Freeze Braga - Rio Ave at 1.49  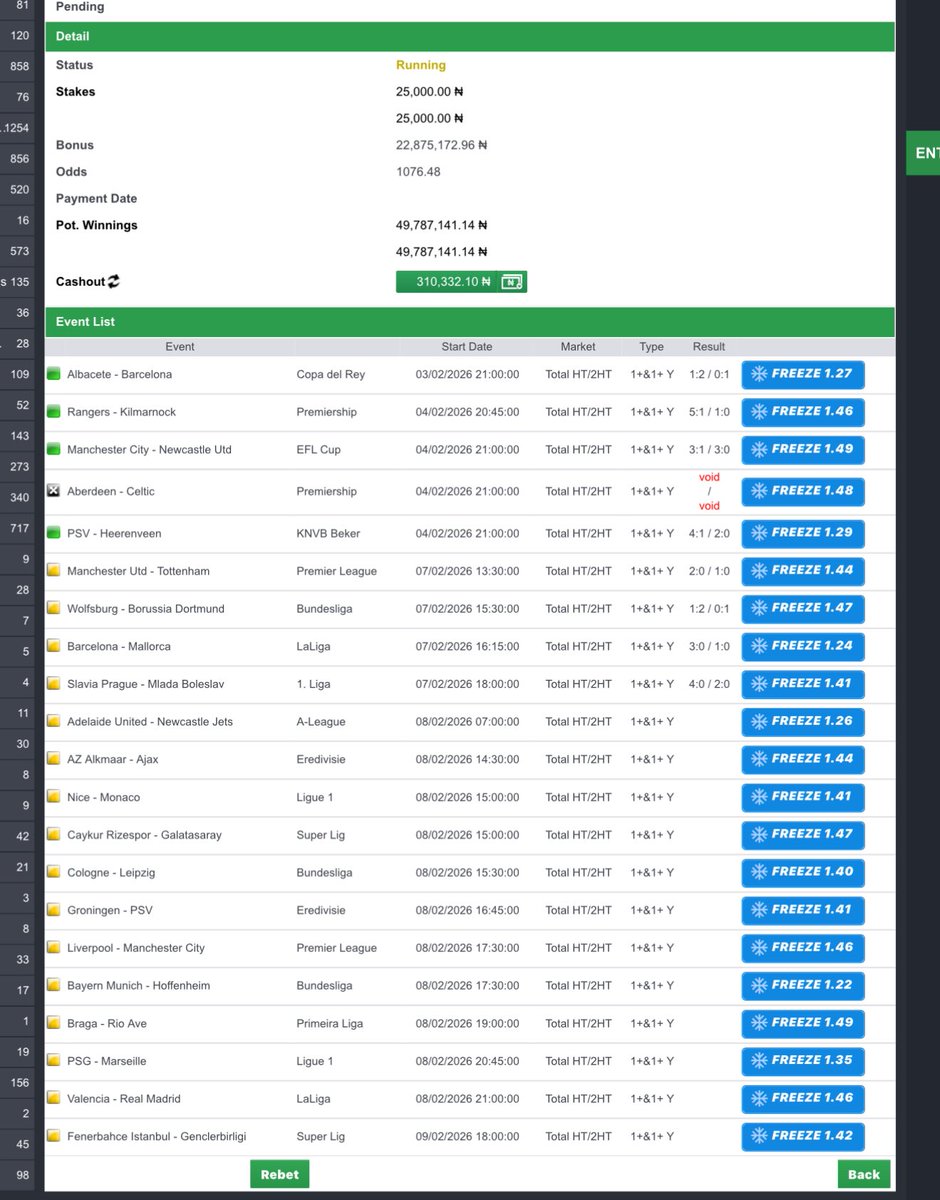[803, 1023]
